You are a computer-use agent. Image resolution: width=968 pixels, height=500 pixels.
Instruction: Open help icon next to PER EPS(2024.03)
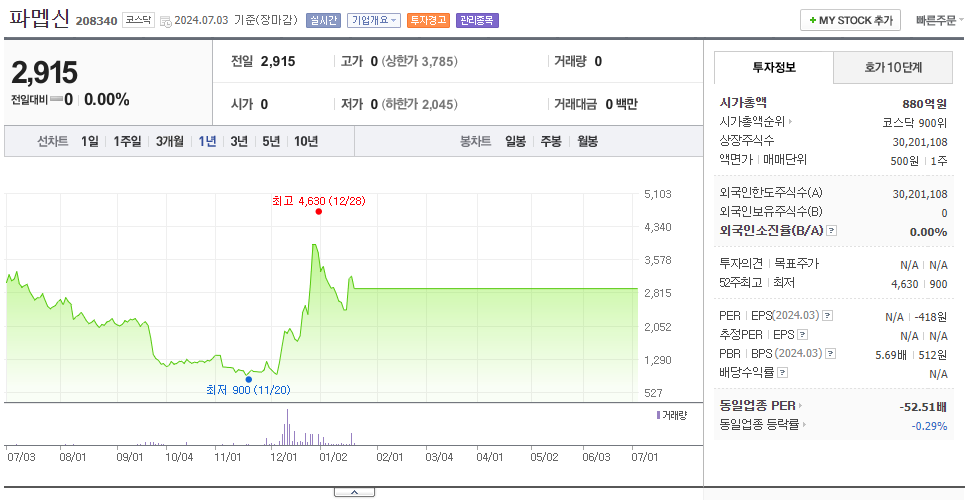tap(828, 316)
